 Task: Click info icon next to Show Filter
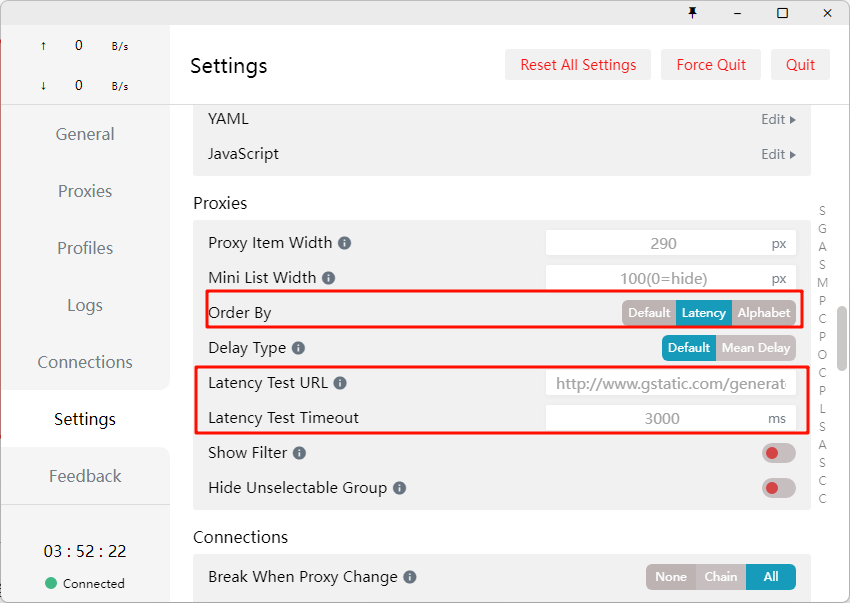coord(299,453)
